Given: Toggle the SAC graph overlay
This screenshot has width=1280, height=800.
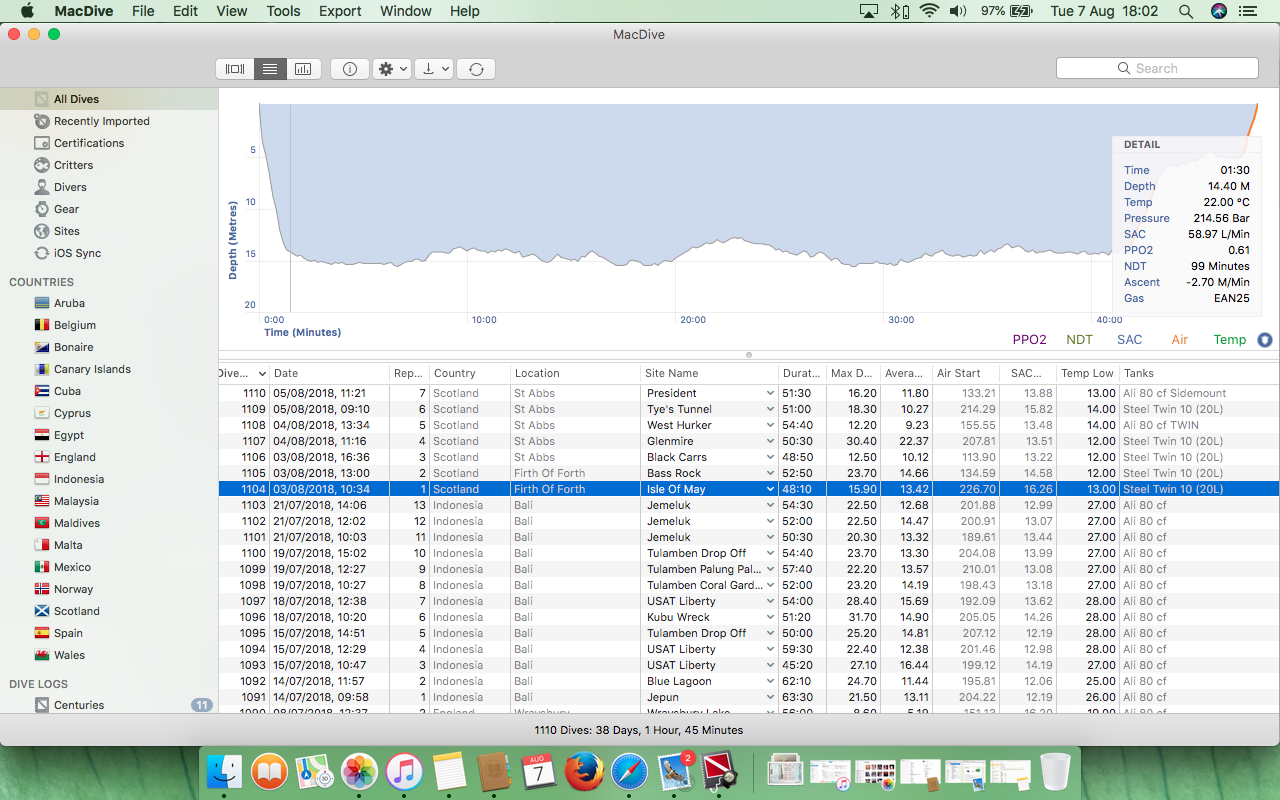Looking at the screenshot, I should [1129, 340].
